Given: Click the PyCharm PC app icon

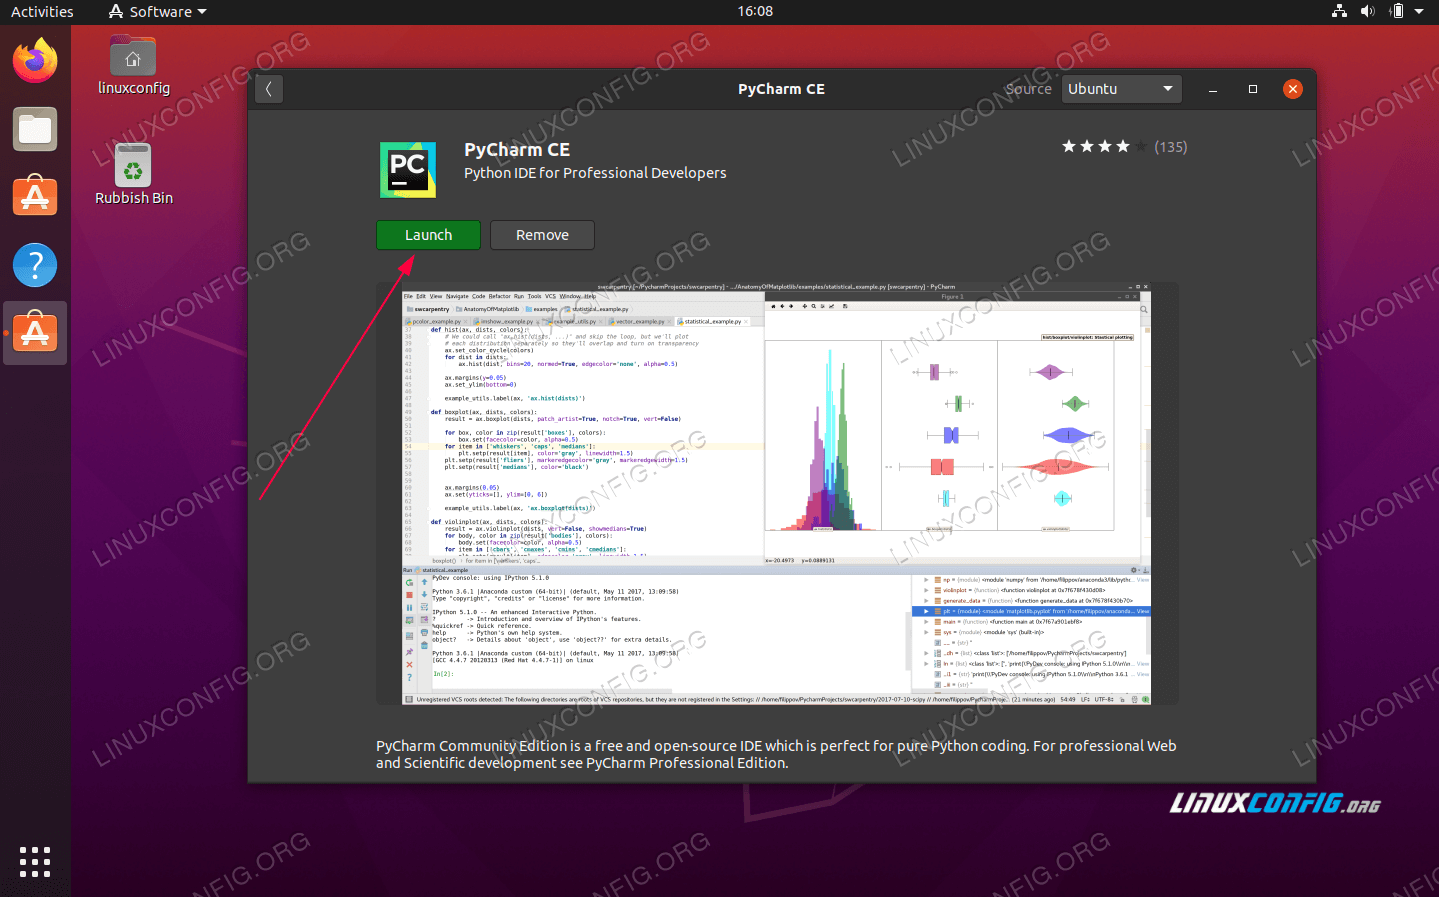Looking at the screenshot, I should pos(408,169).
